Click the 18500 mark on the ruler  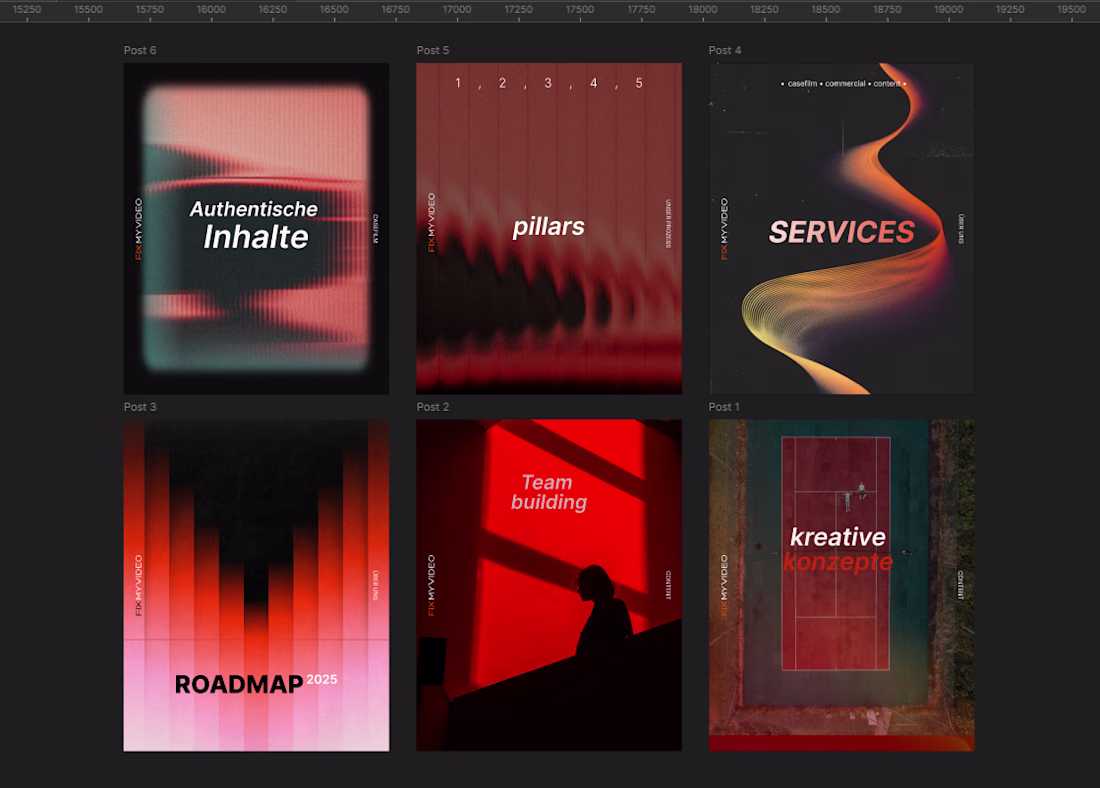tap(826, 10)
